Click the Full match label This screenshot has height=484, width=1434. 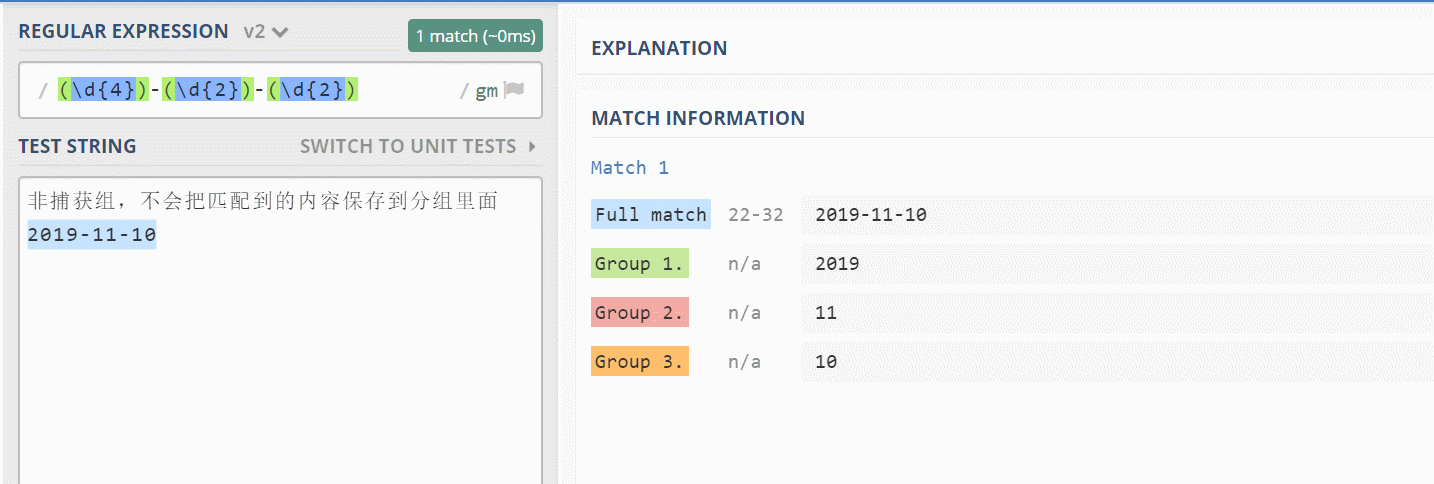pyautogui.click(x=651, y=214)
